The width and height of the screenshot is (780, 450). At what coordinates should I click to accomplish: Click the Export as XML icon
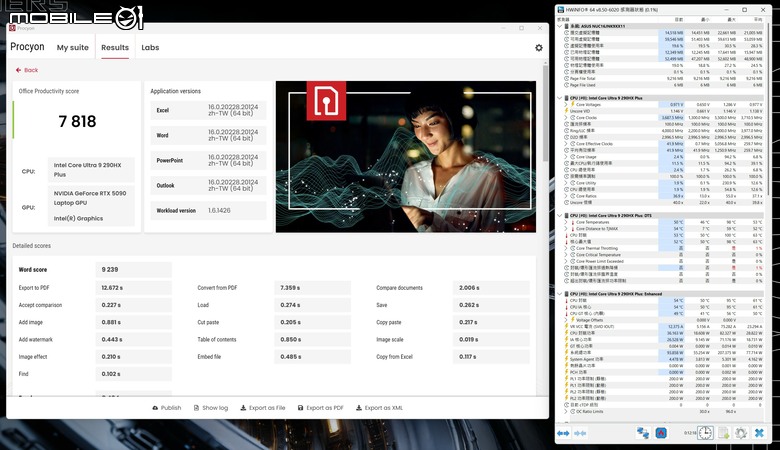[359, 408]
